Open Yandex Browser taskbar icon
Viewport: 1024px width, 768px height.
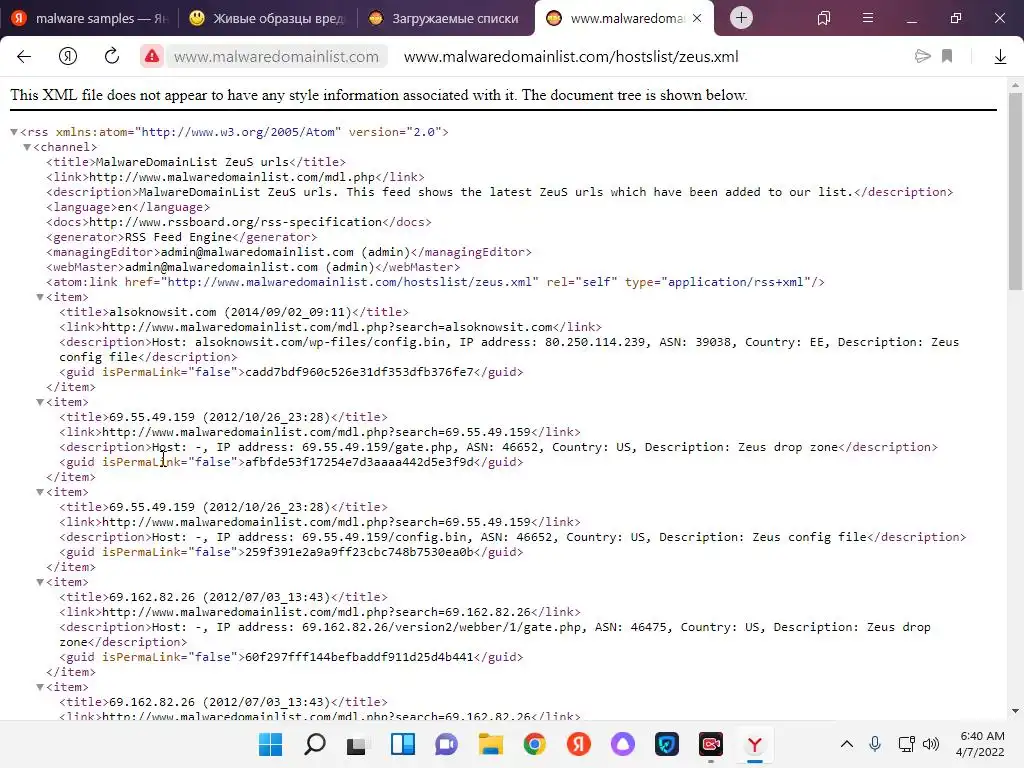tap(755, 744)
